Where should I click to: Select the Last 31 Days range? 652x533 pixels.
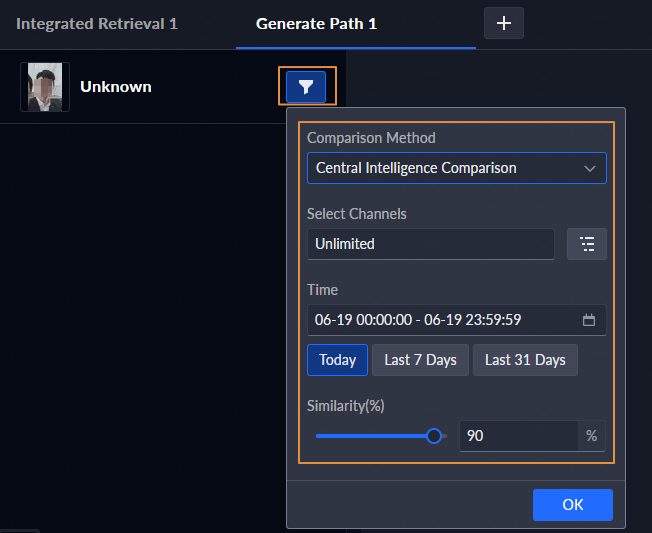[525, 360]
